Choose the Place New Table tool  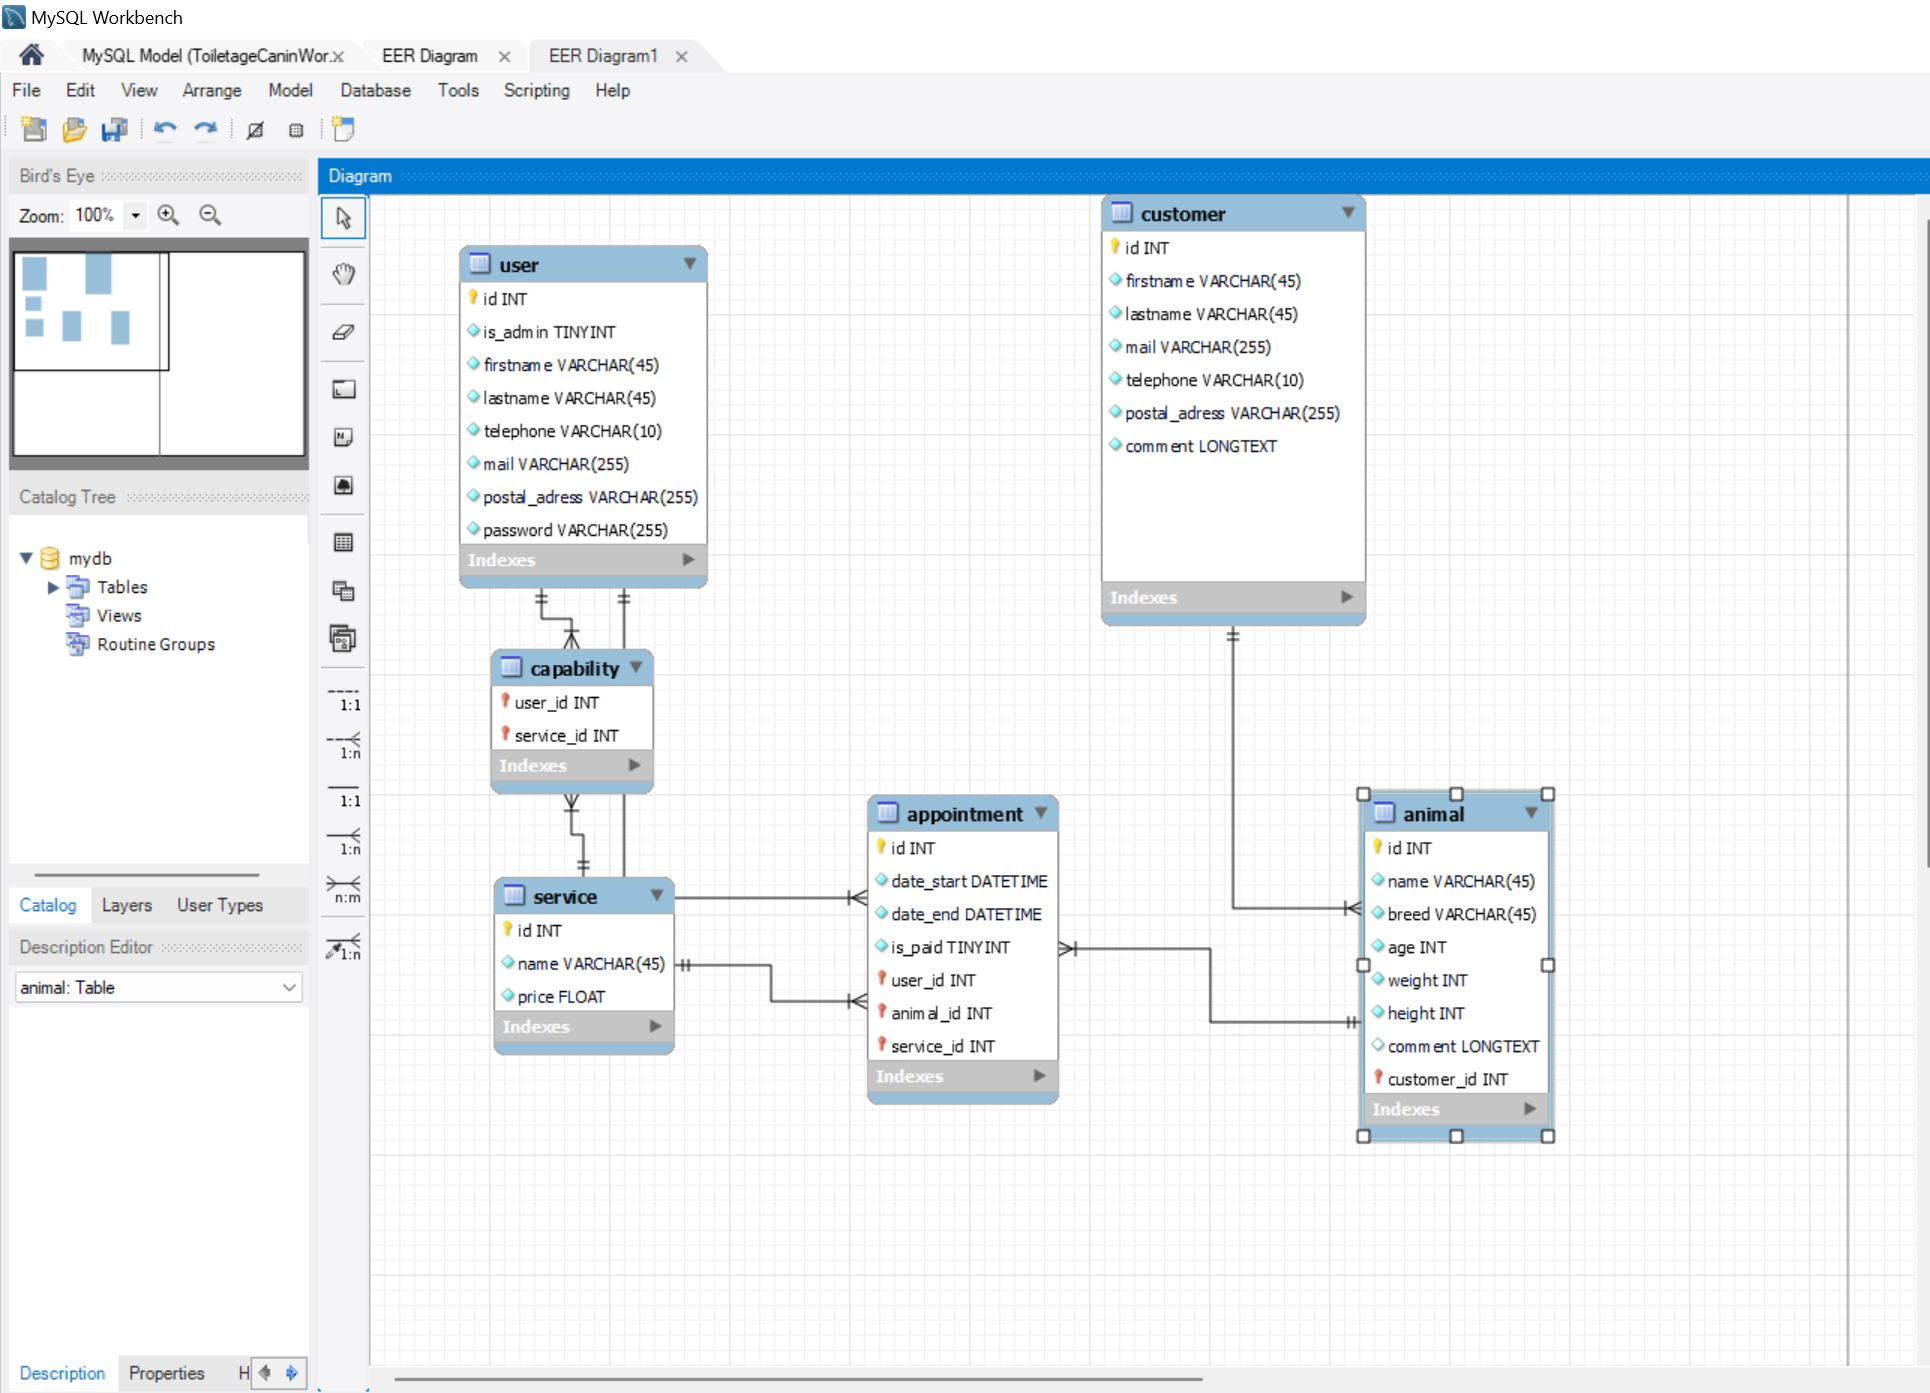click(x=343, y=542)
